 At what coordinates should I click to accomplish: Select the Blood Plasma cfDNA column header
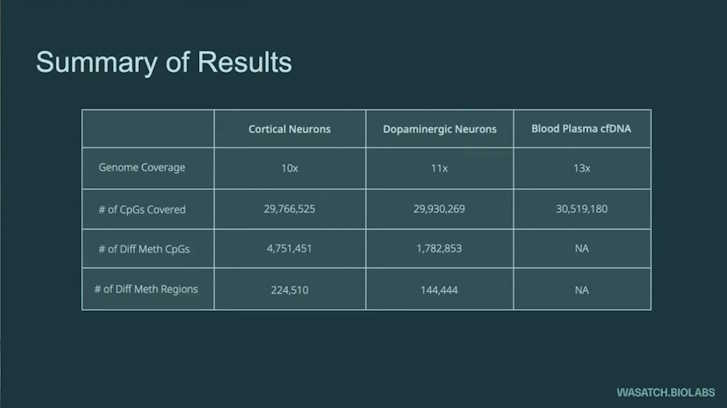point(582,129)
